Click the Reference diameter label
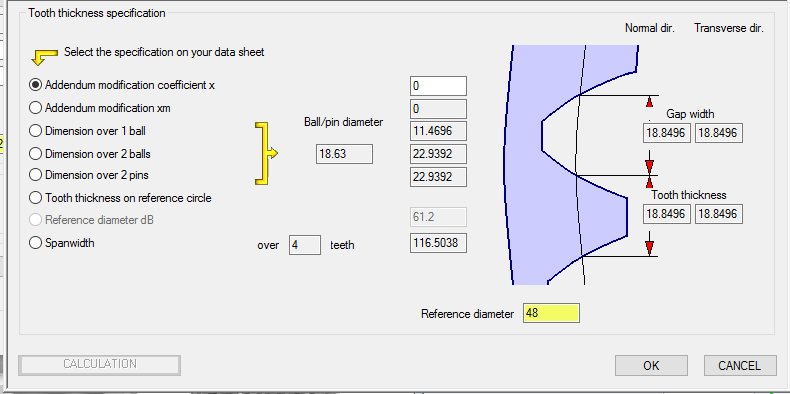 coord(468,314)
